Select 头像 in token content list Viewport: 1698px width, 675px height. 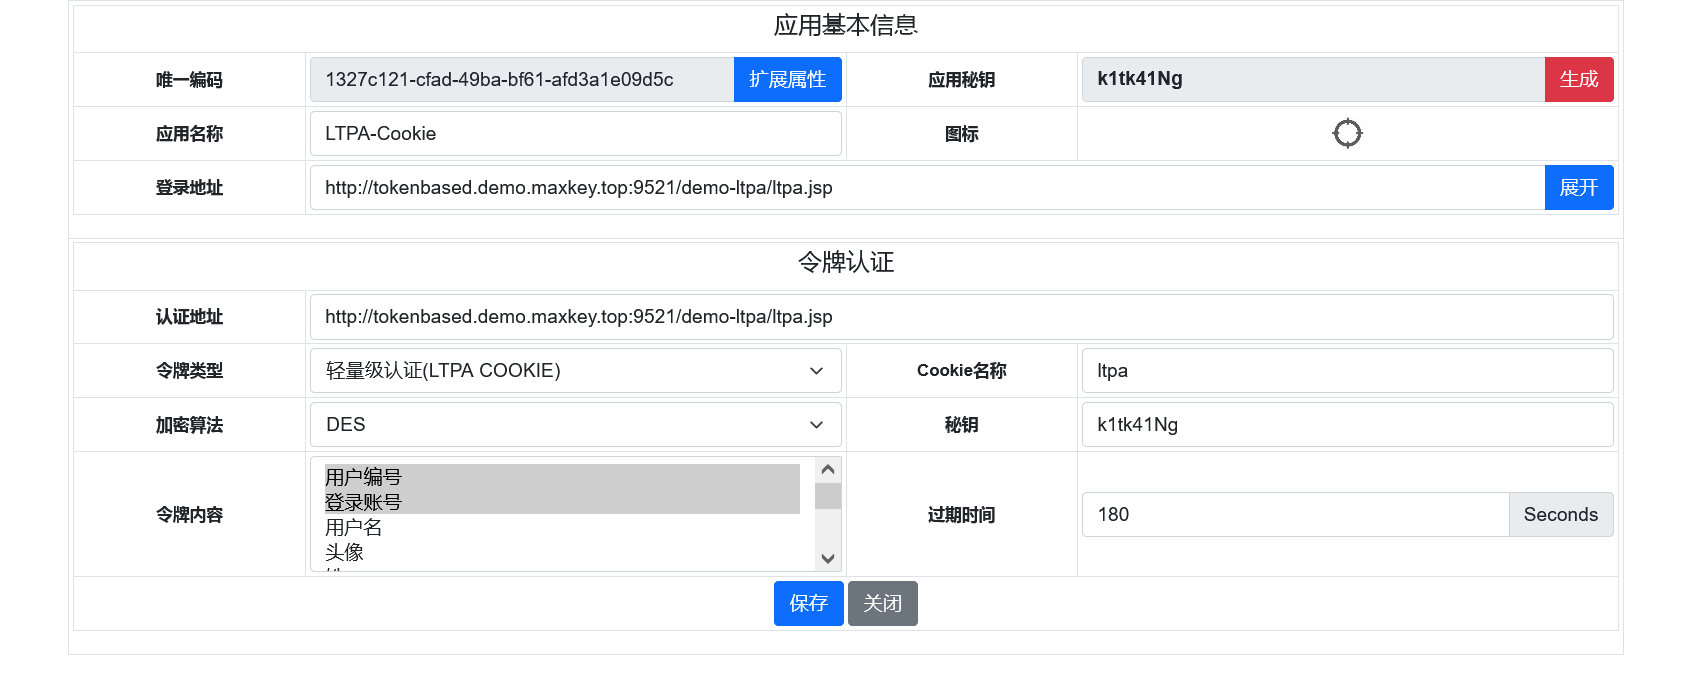click(x=561, y=552)
